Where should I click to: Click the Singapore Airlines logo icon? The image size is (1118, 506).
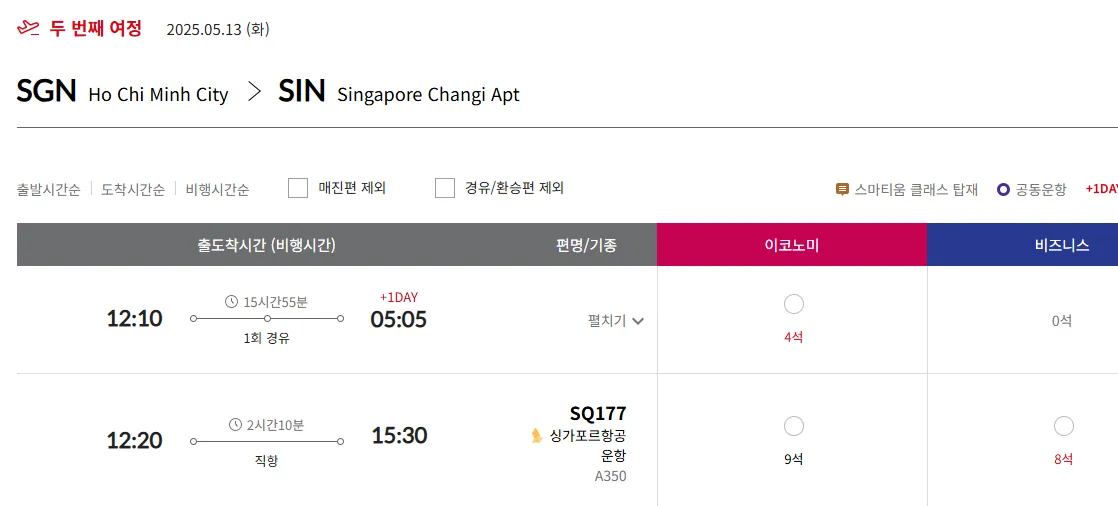click(537, 435)
